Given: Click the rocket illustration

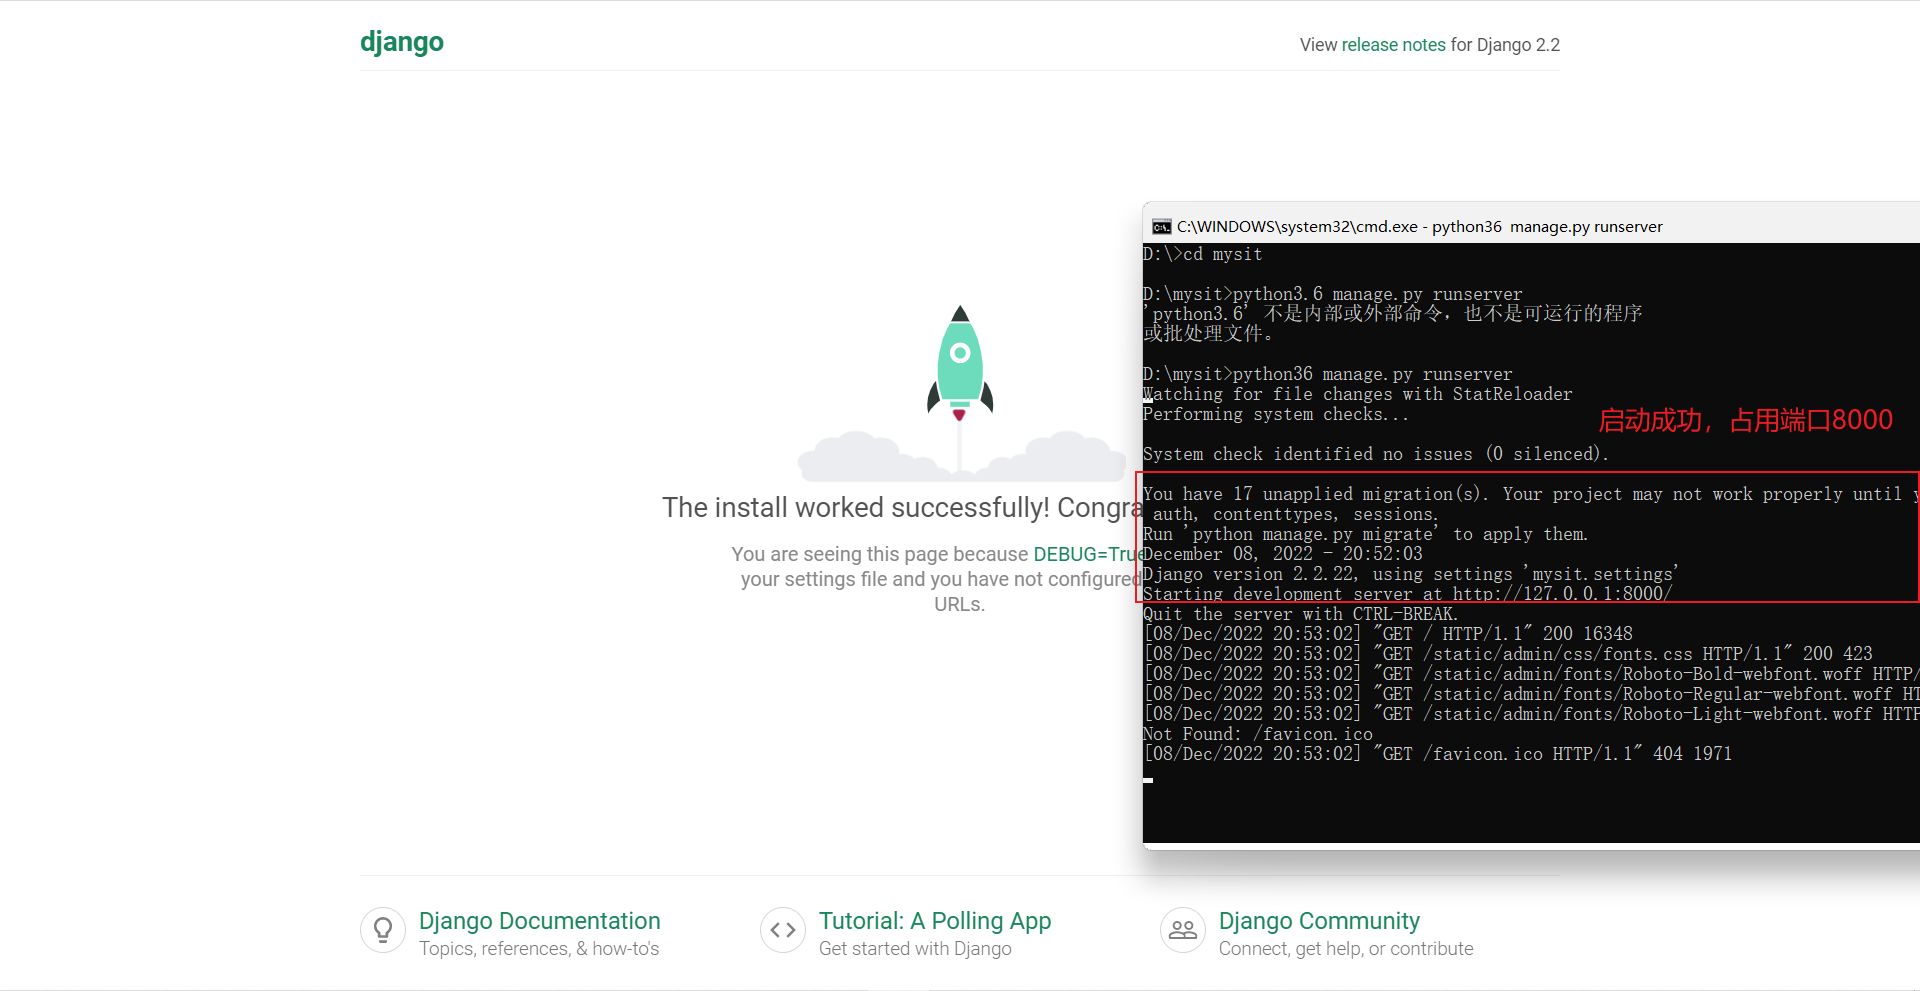Looking at the screenshot, I should click(x=960, y=363).
